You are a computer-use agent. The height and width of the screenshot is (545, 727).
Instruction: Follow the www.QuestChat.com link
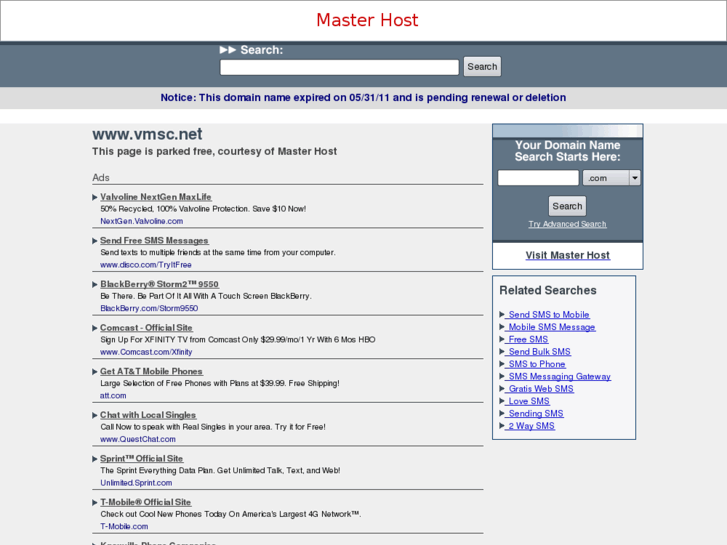[x=138, y=439]
